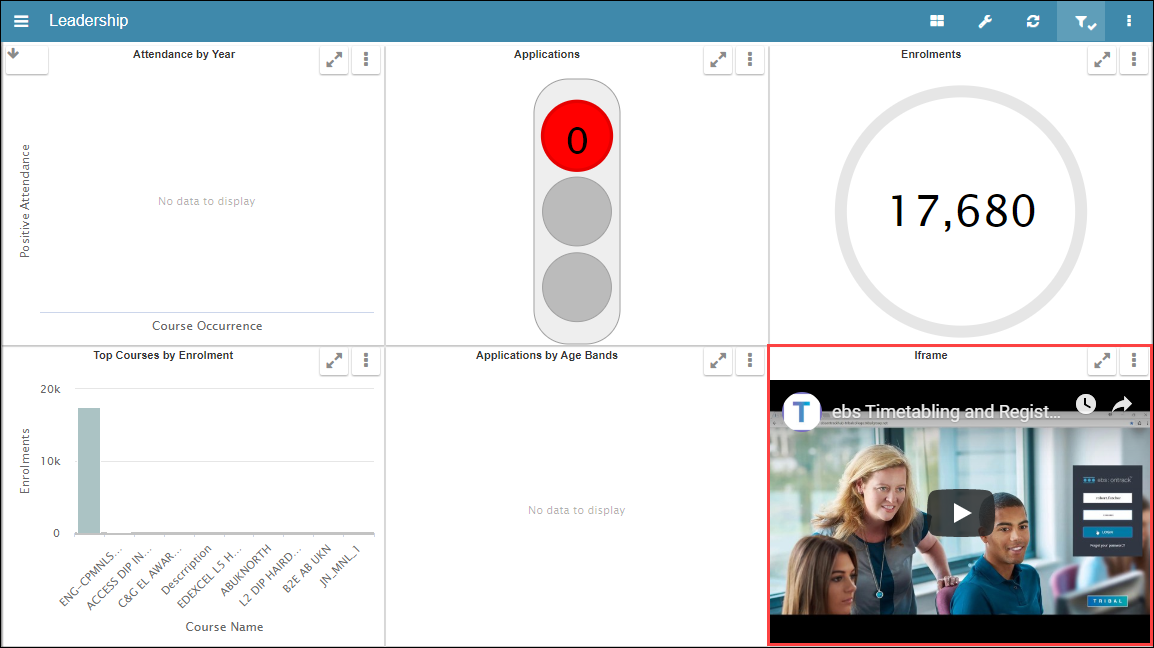Play the embedded ebs Timetabling video
Screen dimensions: 1154x648
point(960,512)
